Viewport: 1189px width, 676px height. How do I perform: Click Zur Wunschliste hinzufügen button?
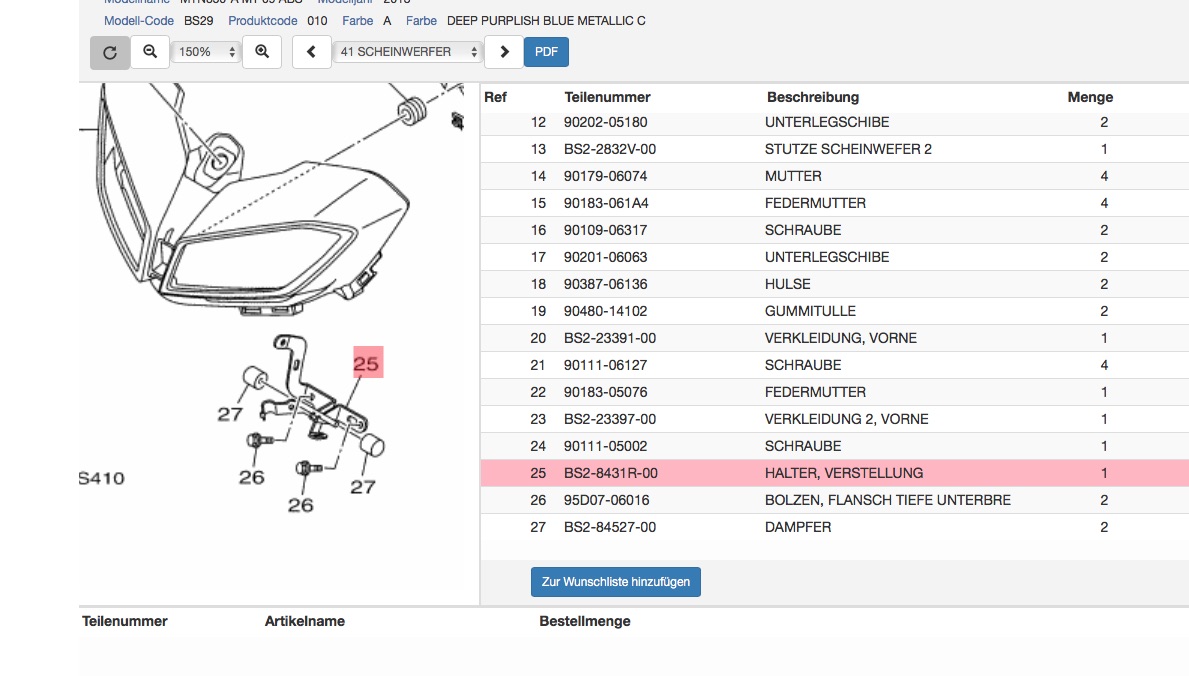615,582
